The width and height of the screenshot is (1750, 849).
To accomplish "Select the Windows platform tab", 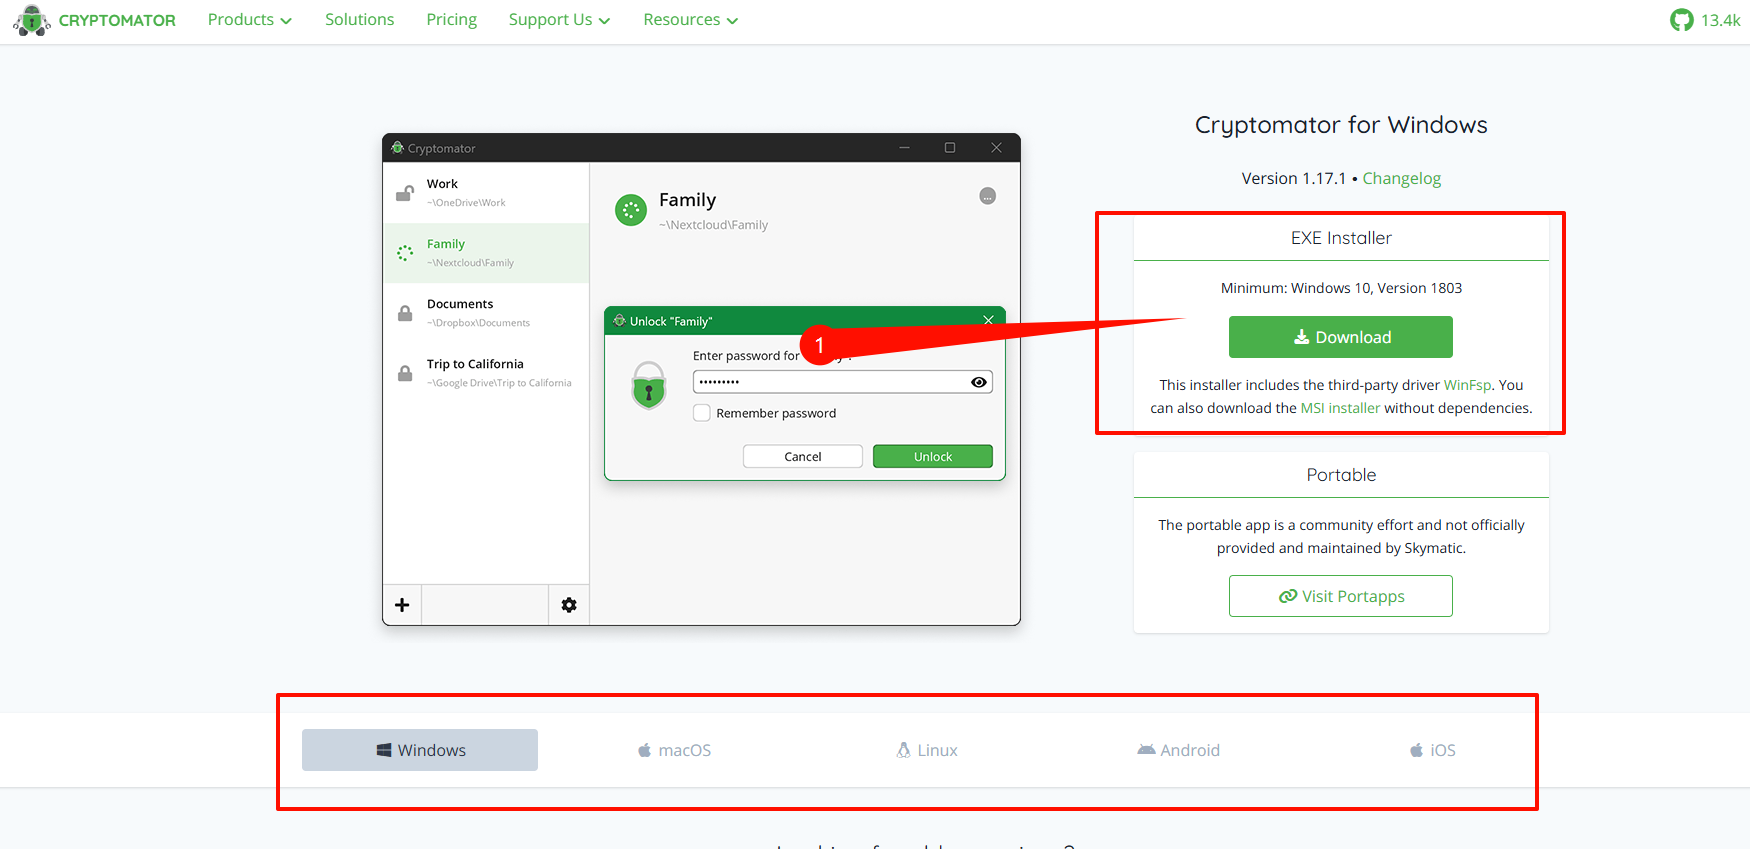I will point(420,750).
